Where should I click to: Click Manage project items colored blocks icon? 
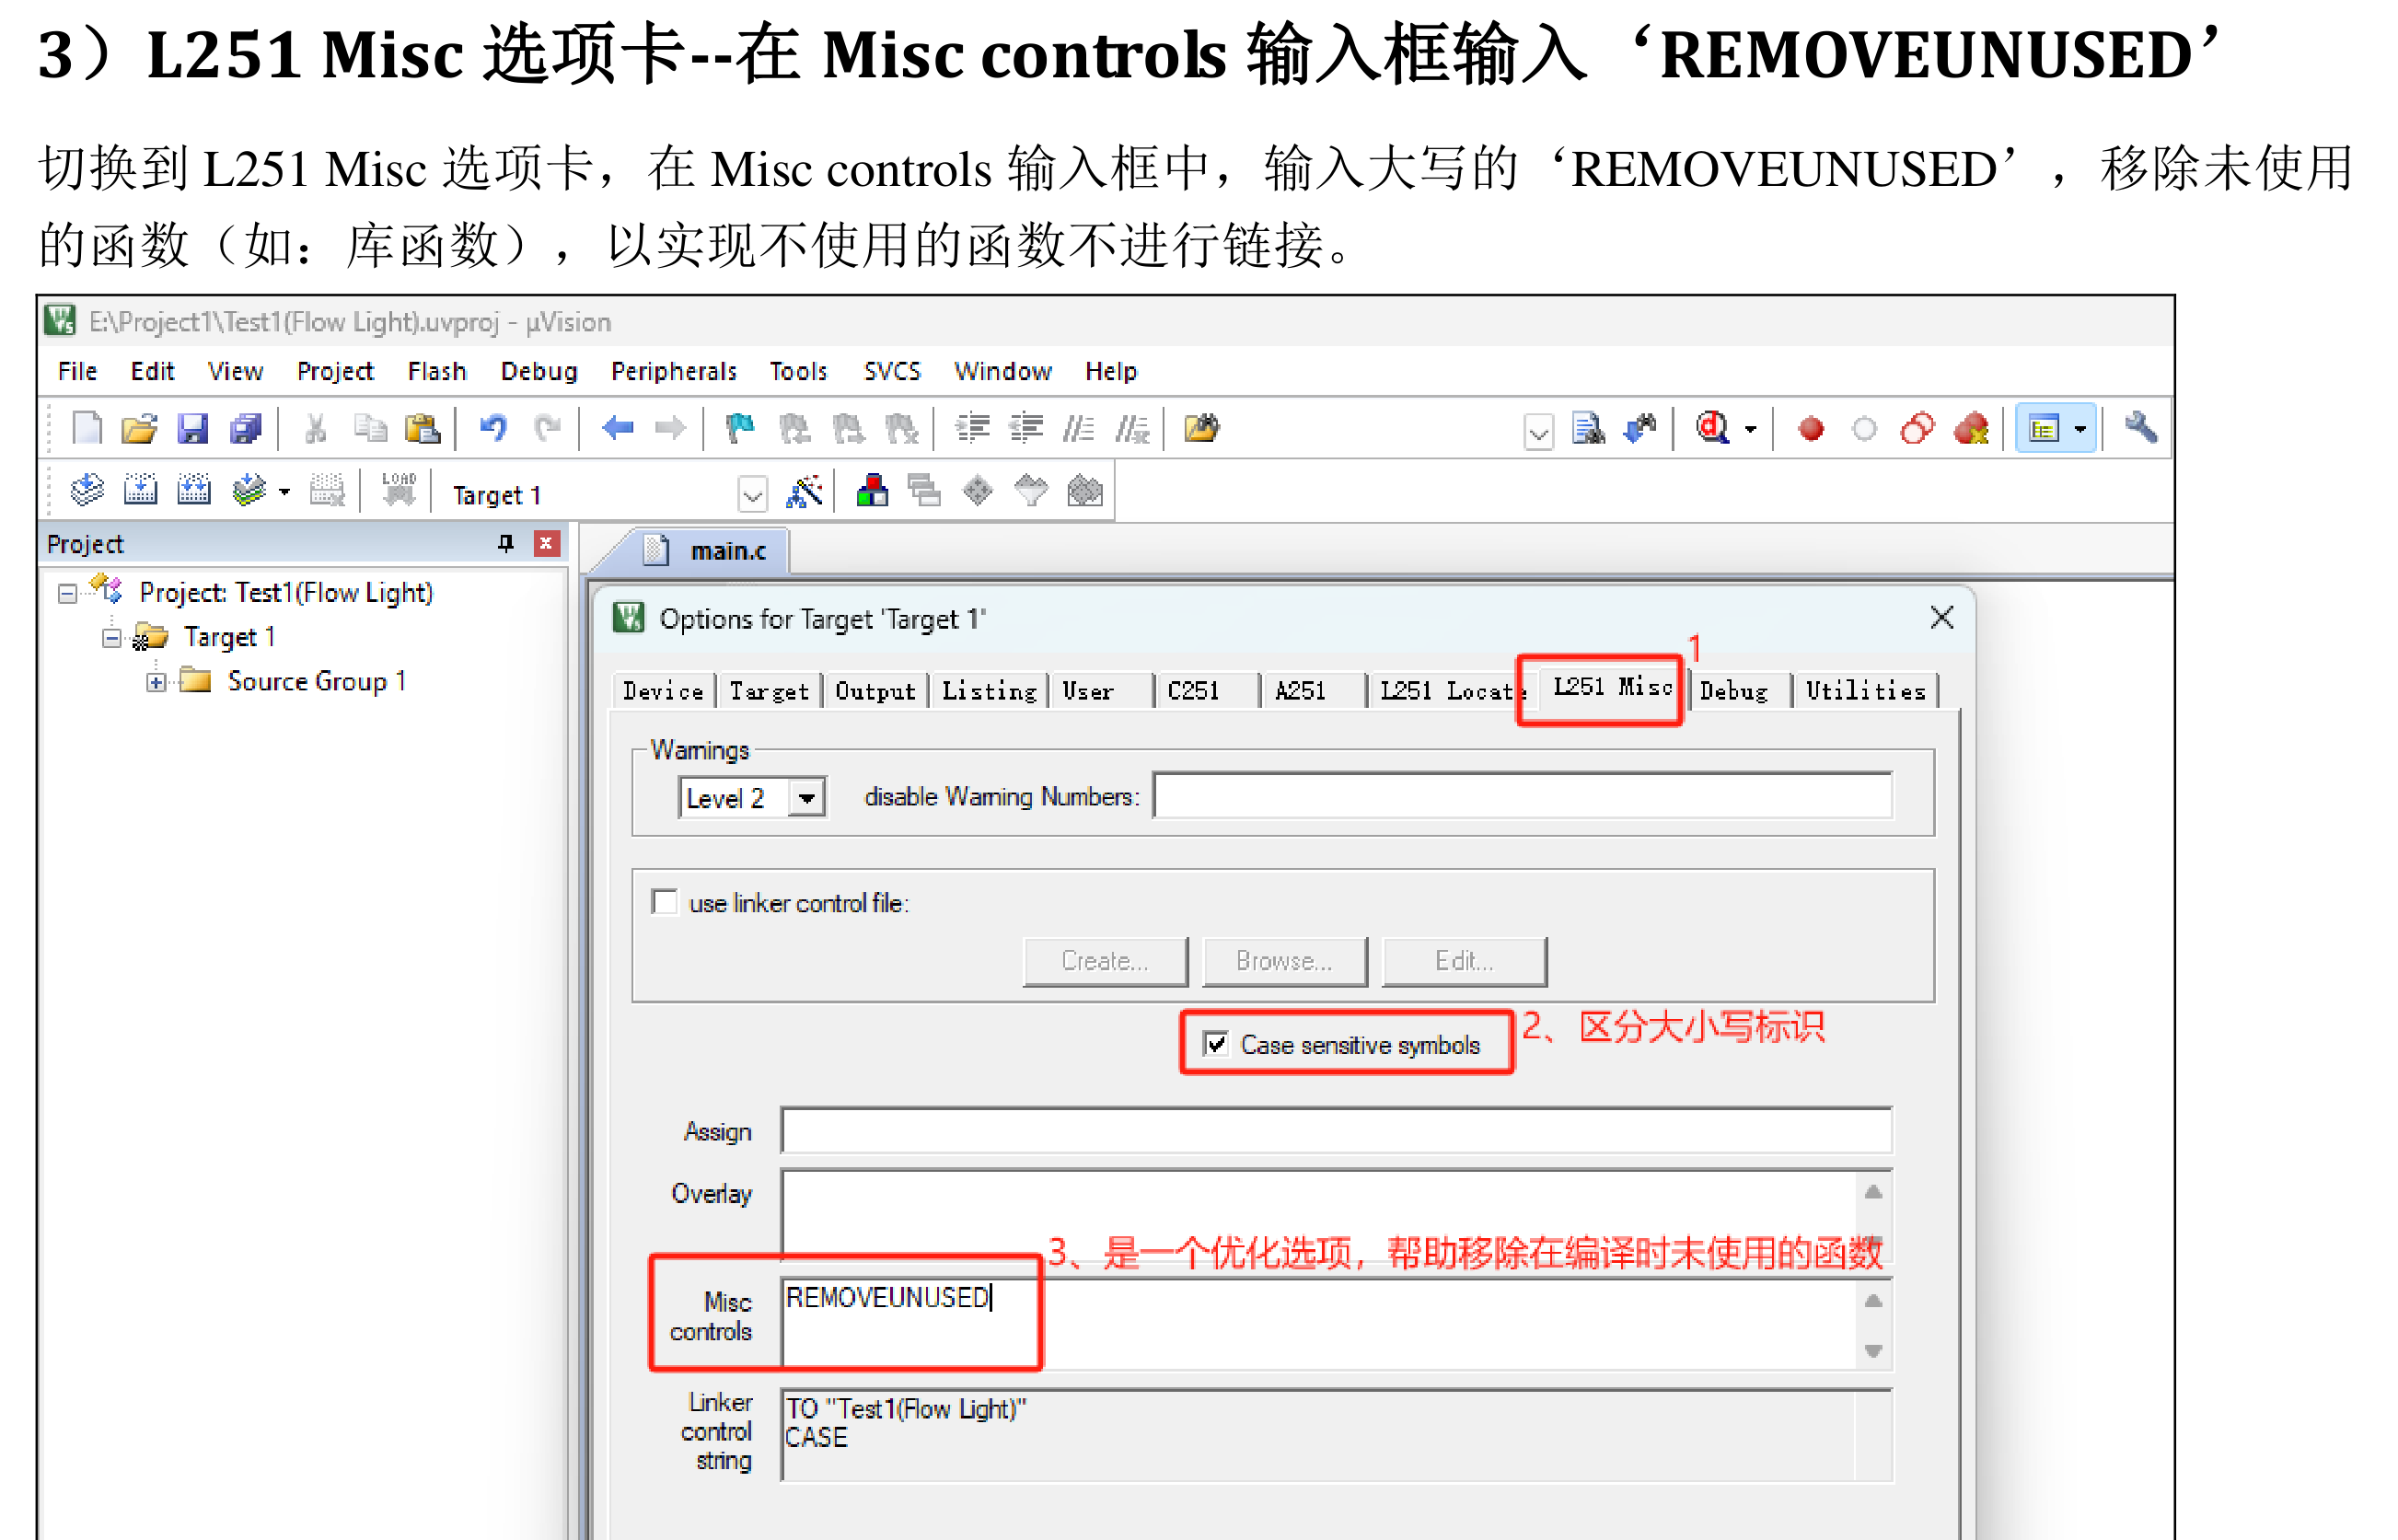(x=872, y=491)
